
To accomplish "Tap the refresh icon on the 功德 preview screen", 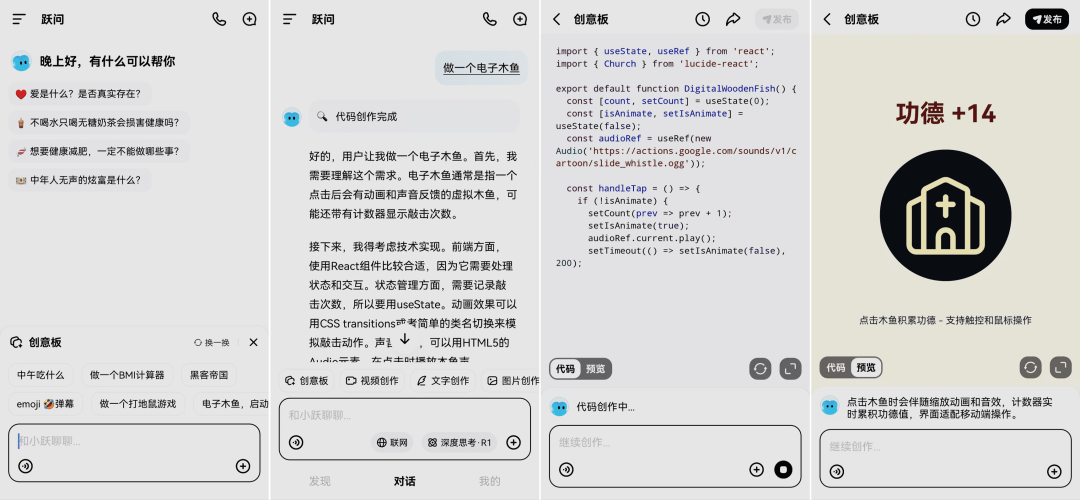I will (1030, 368).
